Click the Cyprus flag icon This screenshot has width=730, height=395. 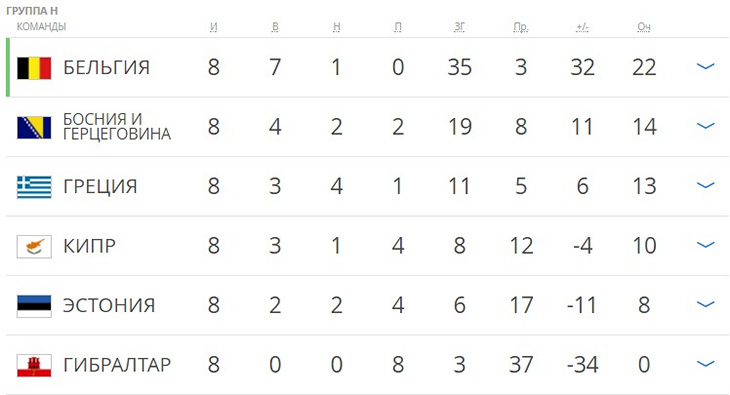(x=34, y=247)
